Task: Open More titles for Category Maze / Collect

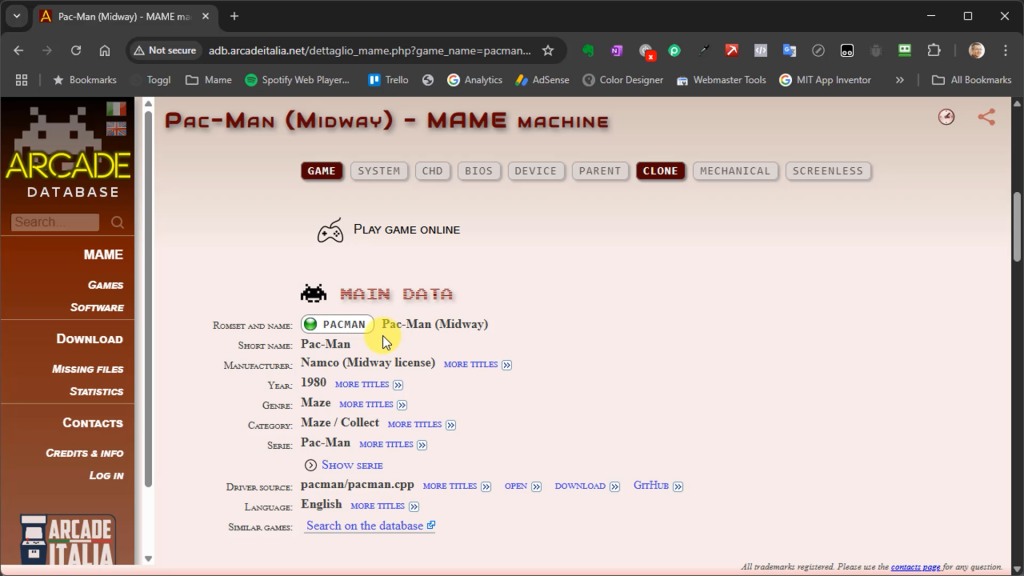Action: [421, 424]
